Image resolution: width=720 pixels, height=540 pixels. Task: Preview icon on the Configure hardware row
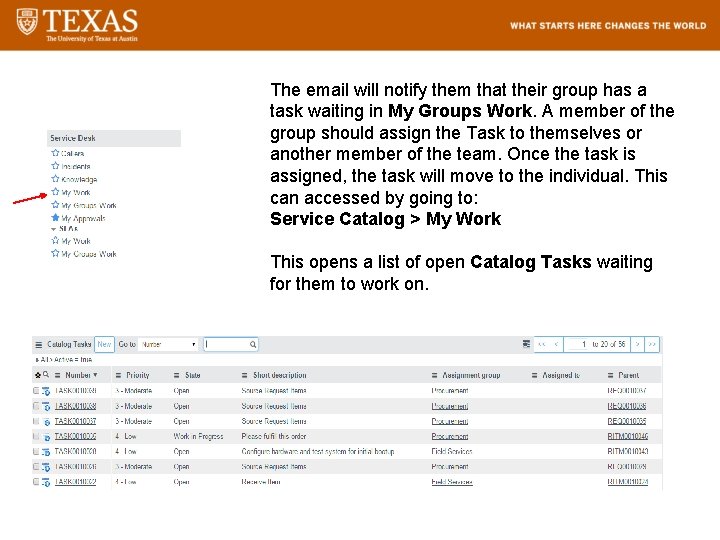click(x=46, y=452)
